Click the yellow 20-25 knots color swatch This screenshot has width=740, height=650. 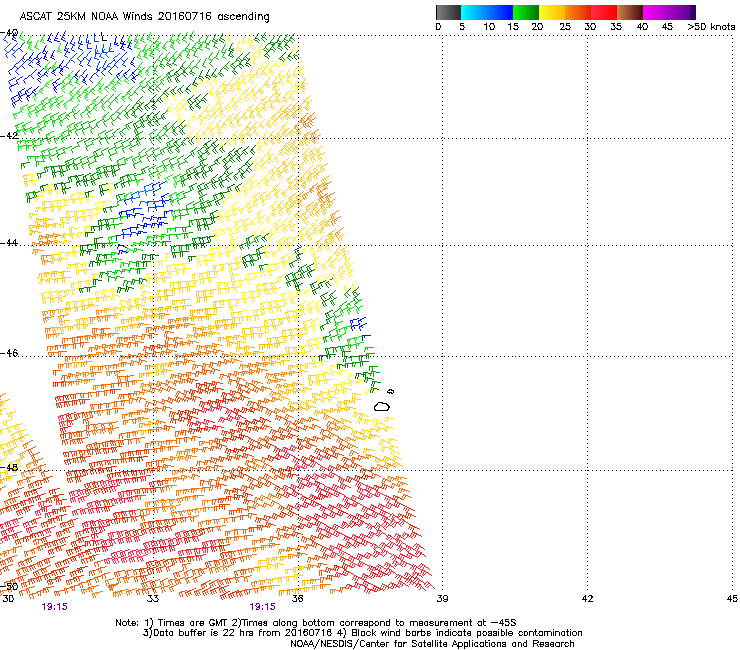click(552, 12)
